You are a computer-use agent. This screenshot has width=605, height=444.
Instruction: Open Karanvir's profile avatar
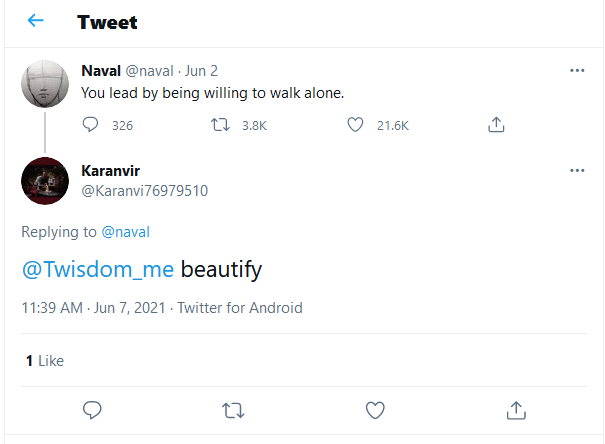tap(45, 181)
